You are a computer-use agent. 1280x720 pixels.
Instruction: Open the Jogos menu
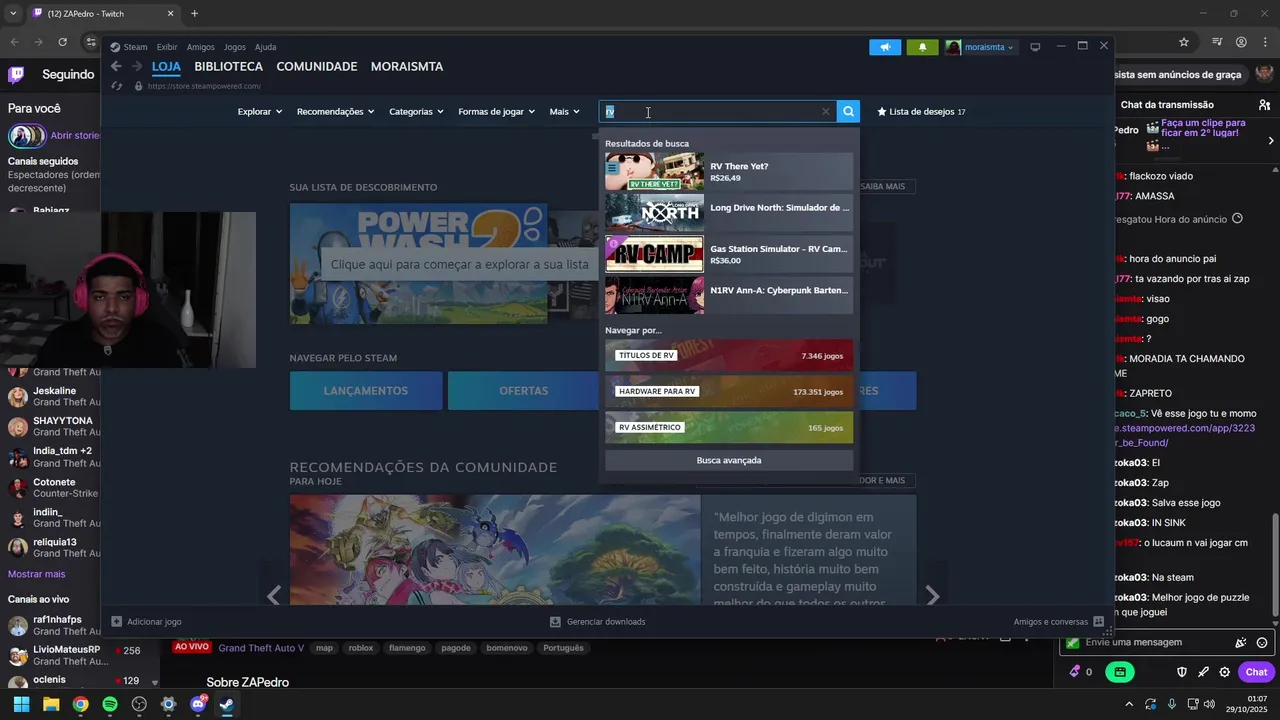click(235, 47)
